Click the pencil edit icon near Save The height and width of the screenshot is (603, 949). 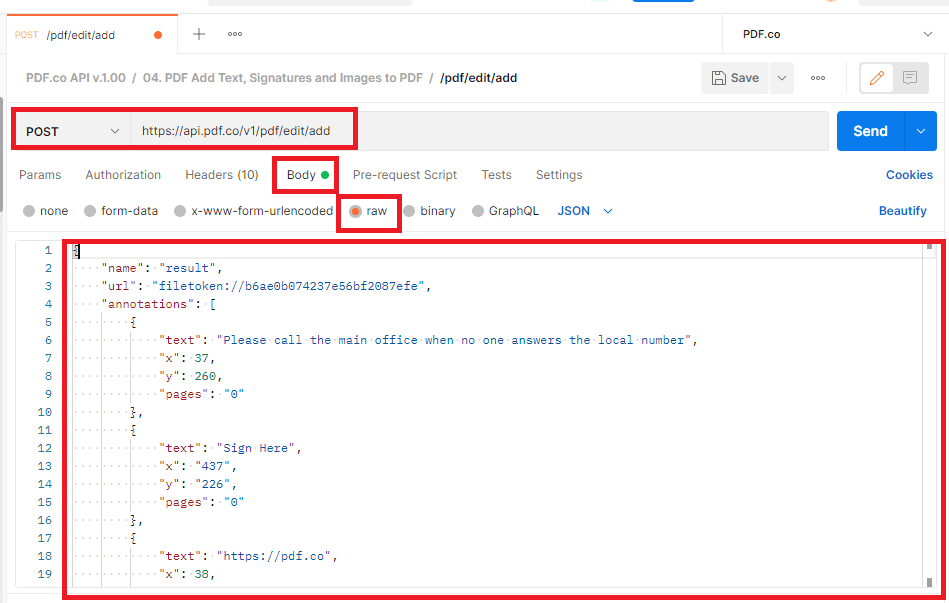point(876,77)
